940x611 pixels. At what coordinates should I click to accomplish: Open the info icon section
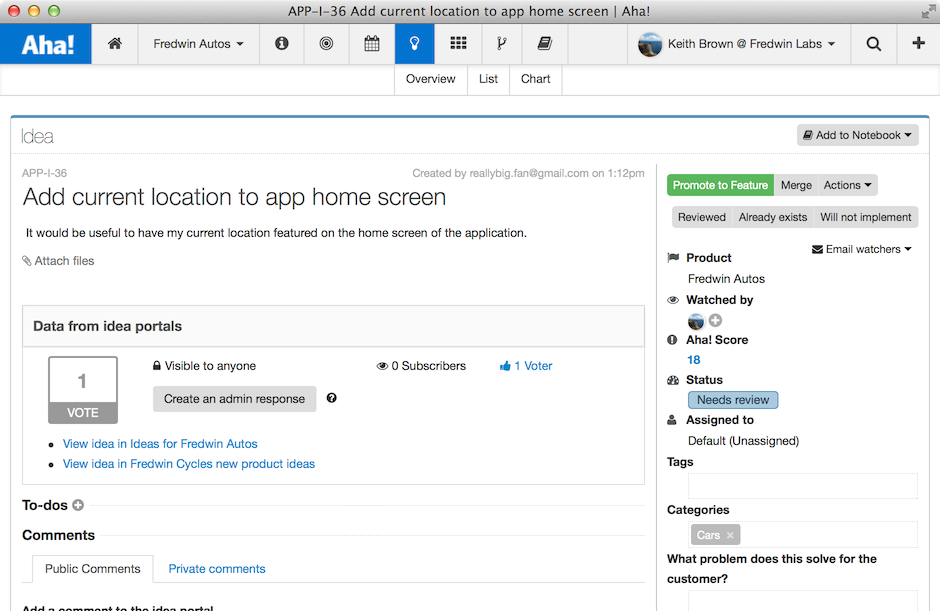pyautogui.click(x=282, y=43)
